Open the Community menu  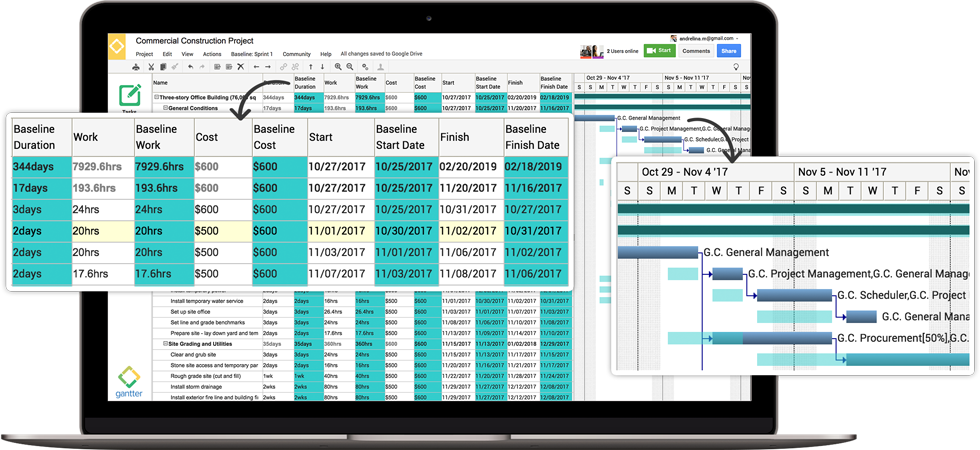(296, 54)
